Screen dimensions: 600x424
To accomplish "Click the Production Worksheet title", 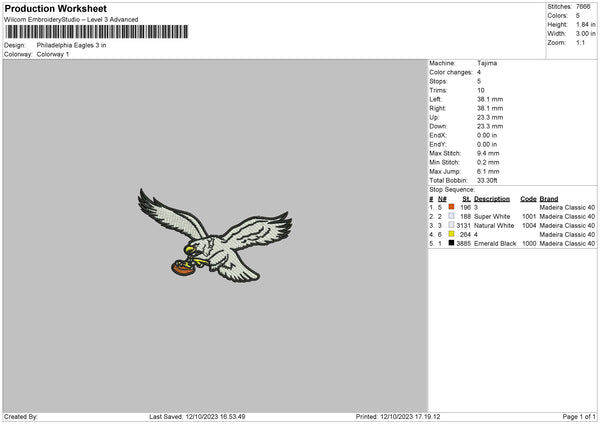I will 55,8.
